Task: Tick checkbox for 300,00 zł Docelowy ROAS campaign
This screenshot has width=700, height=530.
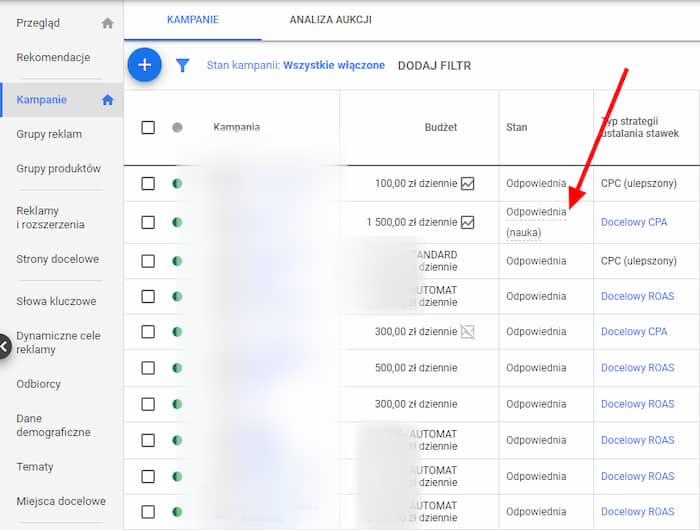Action: click(x=148, y=404)
